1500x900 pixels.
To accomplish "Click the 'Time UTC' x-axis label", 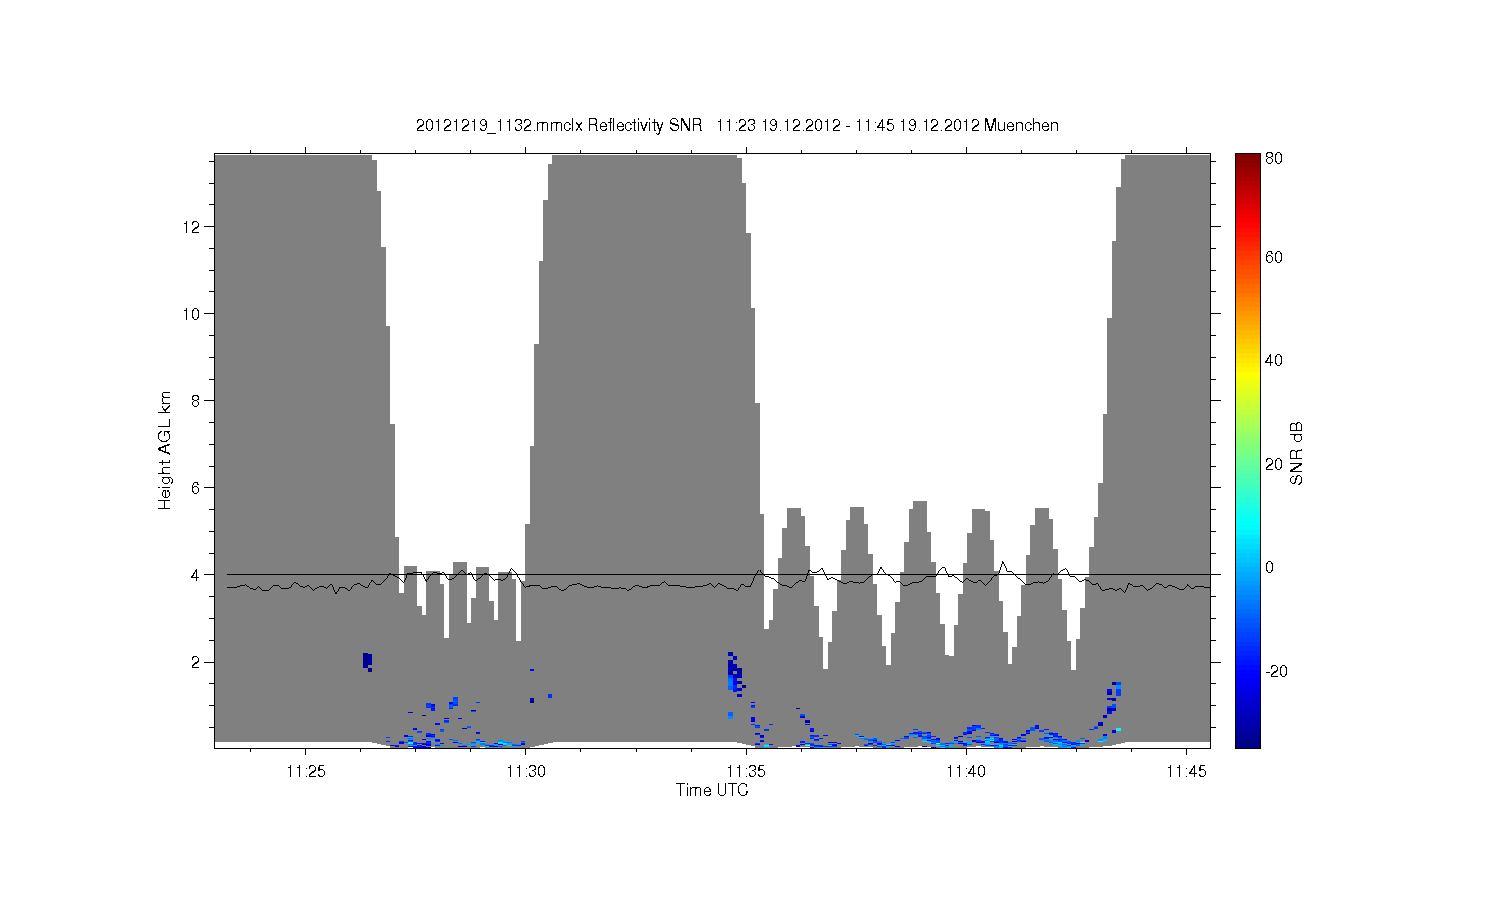I will (x=712, y=790).
